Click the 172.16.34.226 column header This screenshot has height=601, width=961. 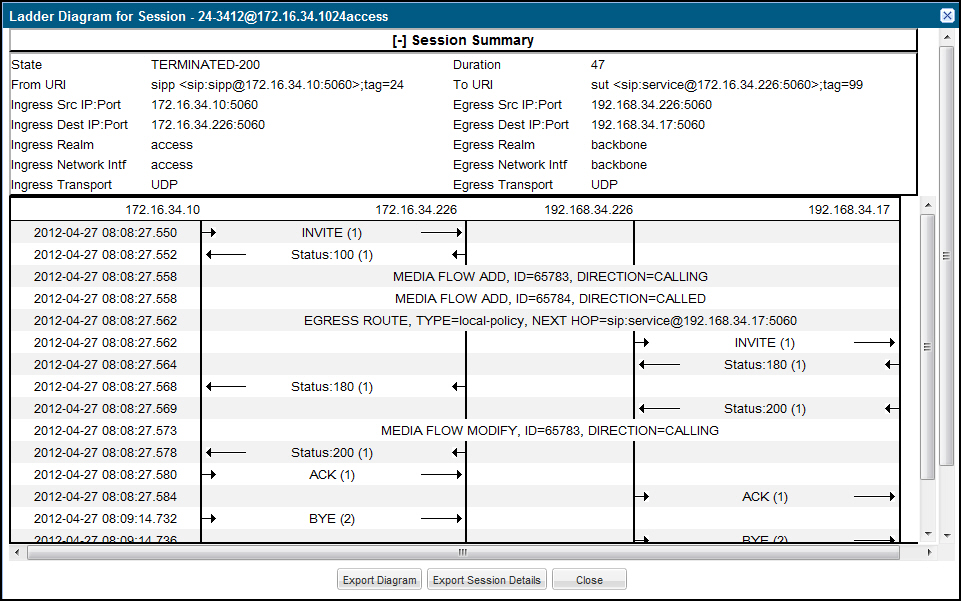click(x=416, y=210)
